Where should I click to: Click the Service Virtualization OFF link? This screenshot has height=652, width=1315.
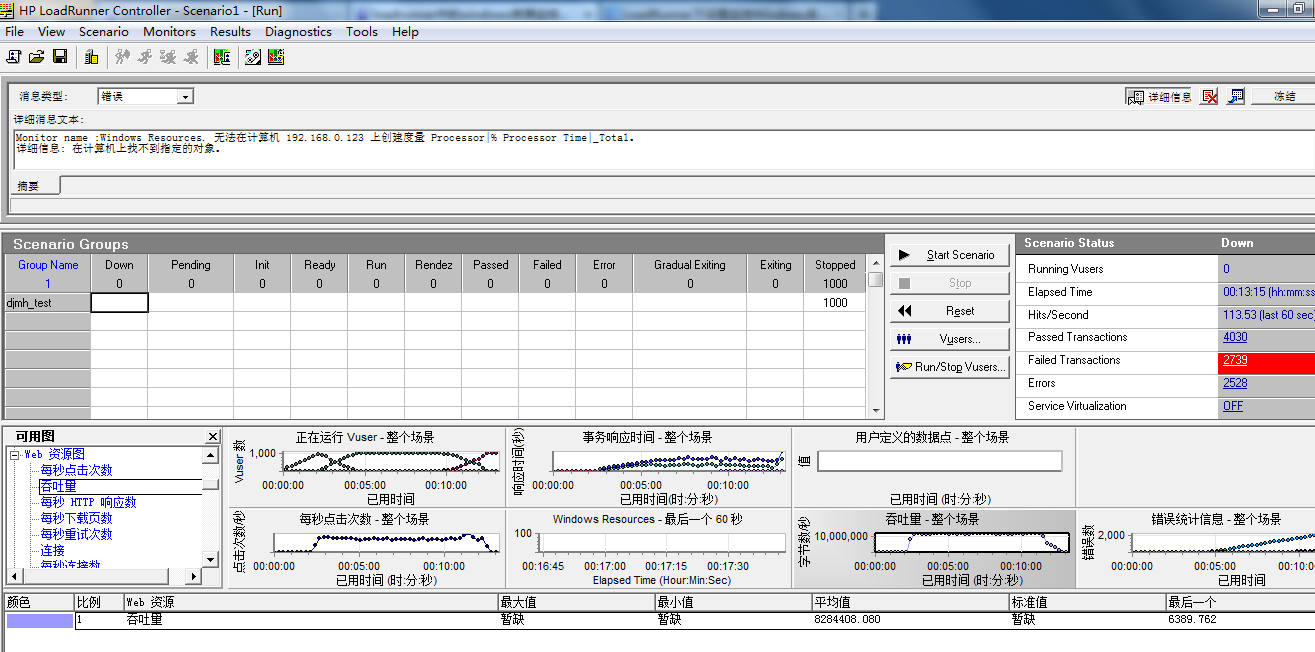1233,406
